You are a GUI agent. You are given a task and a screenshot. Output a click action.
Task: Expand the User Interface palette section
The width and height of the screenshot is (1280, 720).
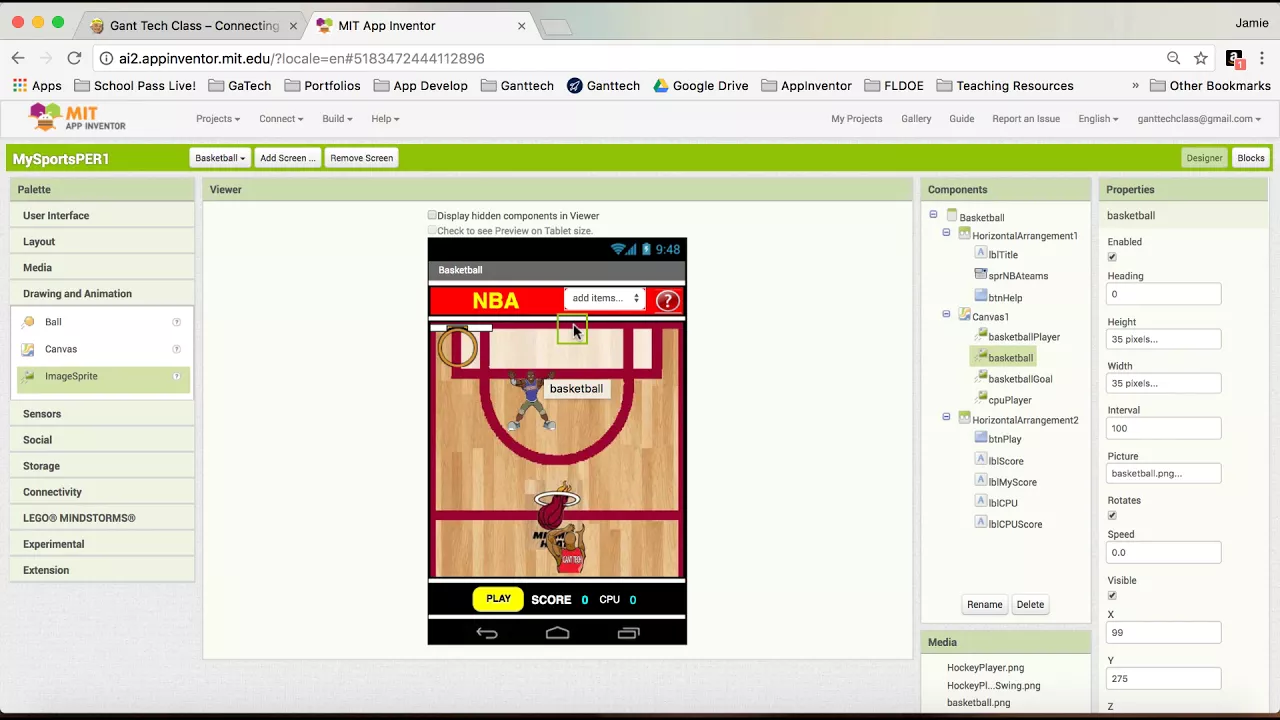click(x=103, y=215)
